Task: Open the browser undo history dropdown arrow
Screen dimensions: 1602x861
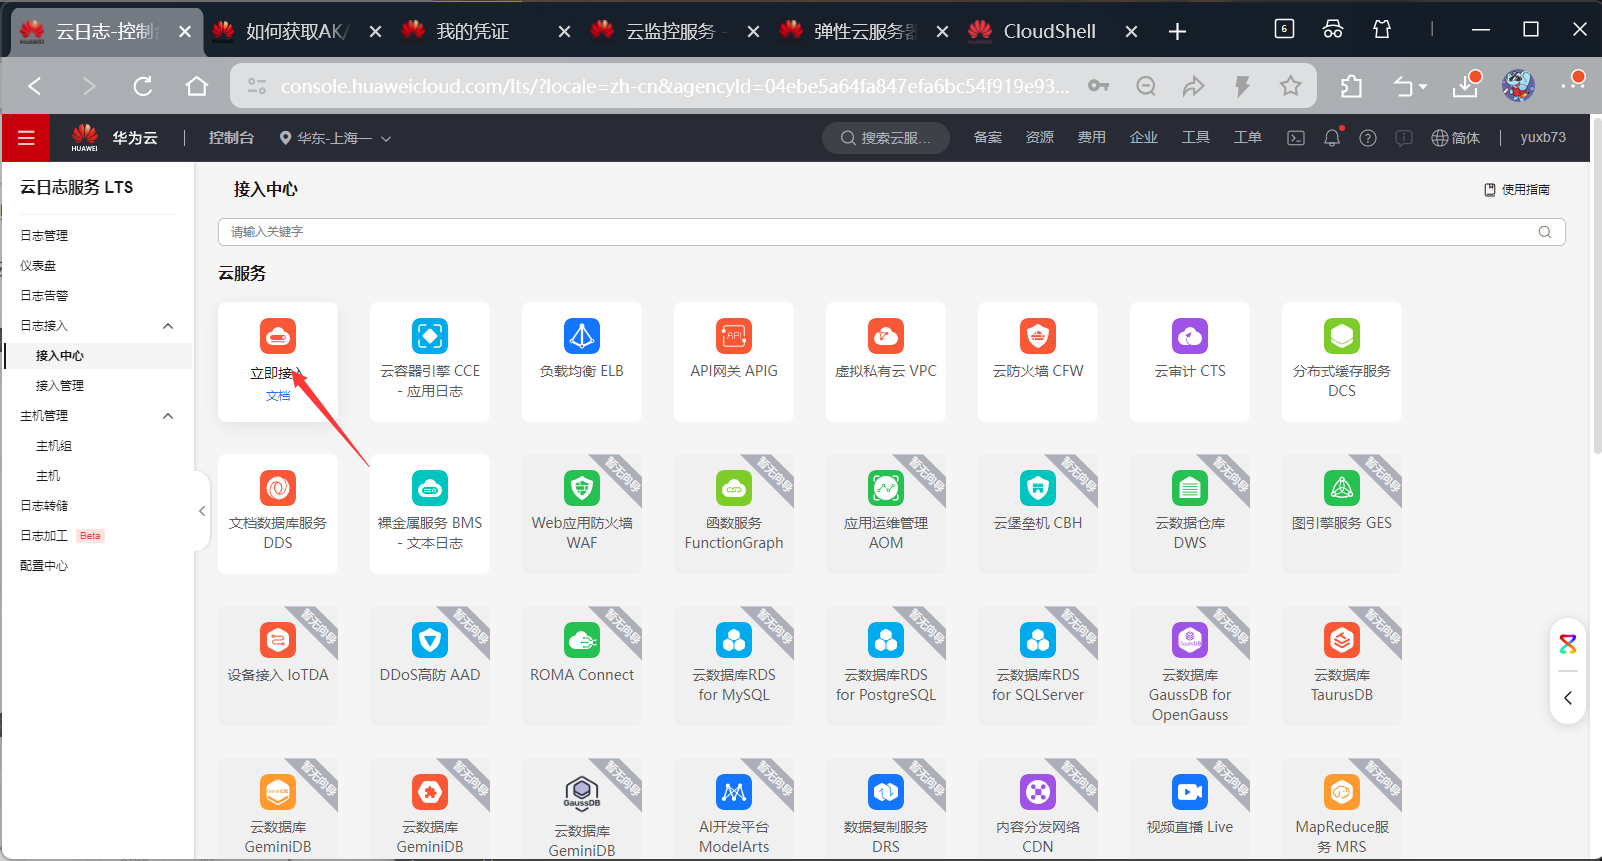Action: click(1423, 87)
